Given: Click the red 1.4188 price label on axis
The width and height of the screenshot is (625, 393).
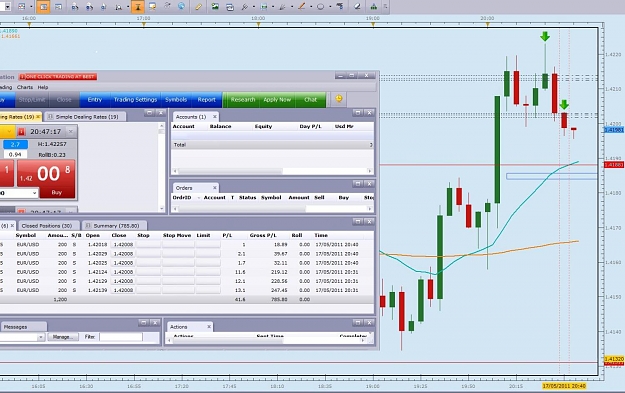Looking at the screenshot, I should (x=614, y=165).
